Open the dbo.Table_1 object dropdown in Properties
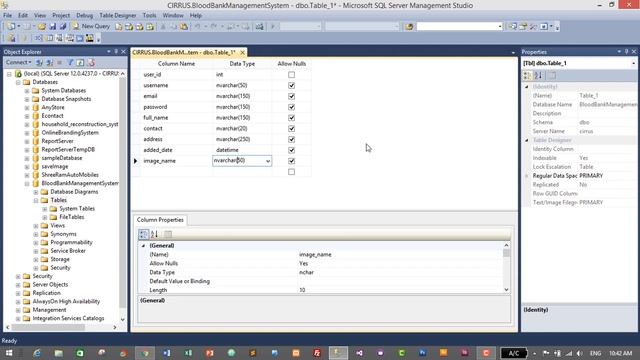 pos(633,63)
